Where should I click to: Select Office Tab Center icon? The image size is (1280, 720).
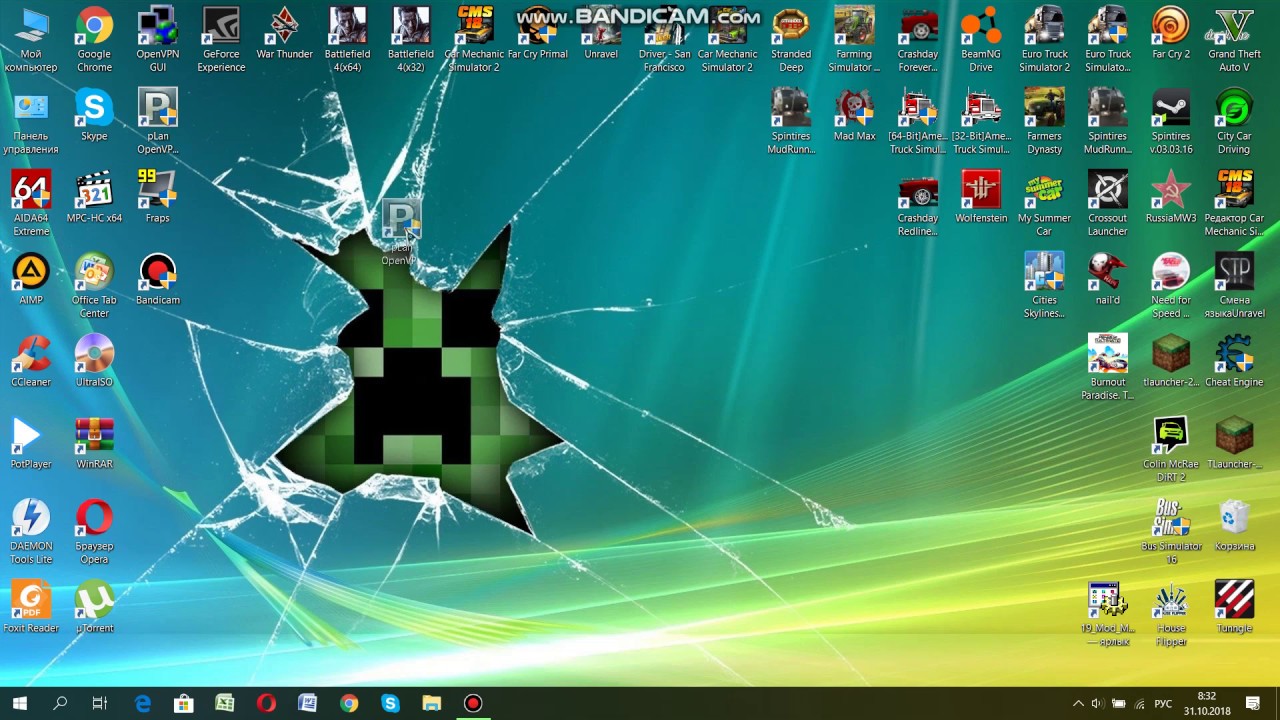pos(94,284)
